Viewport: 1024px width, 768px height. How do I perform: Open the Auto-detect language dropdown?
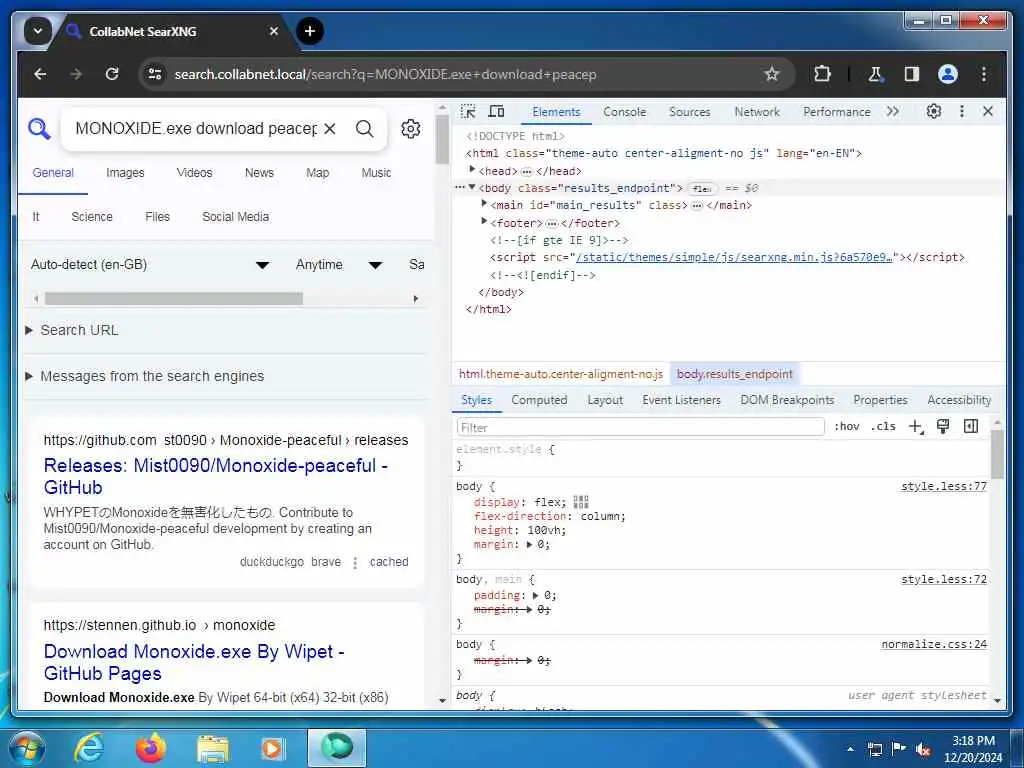[150, 264]
